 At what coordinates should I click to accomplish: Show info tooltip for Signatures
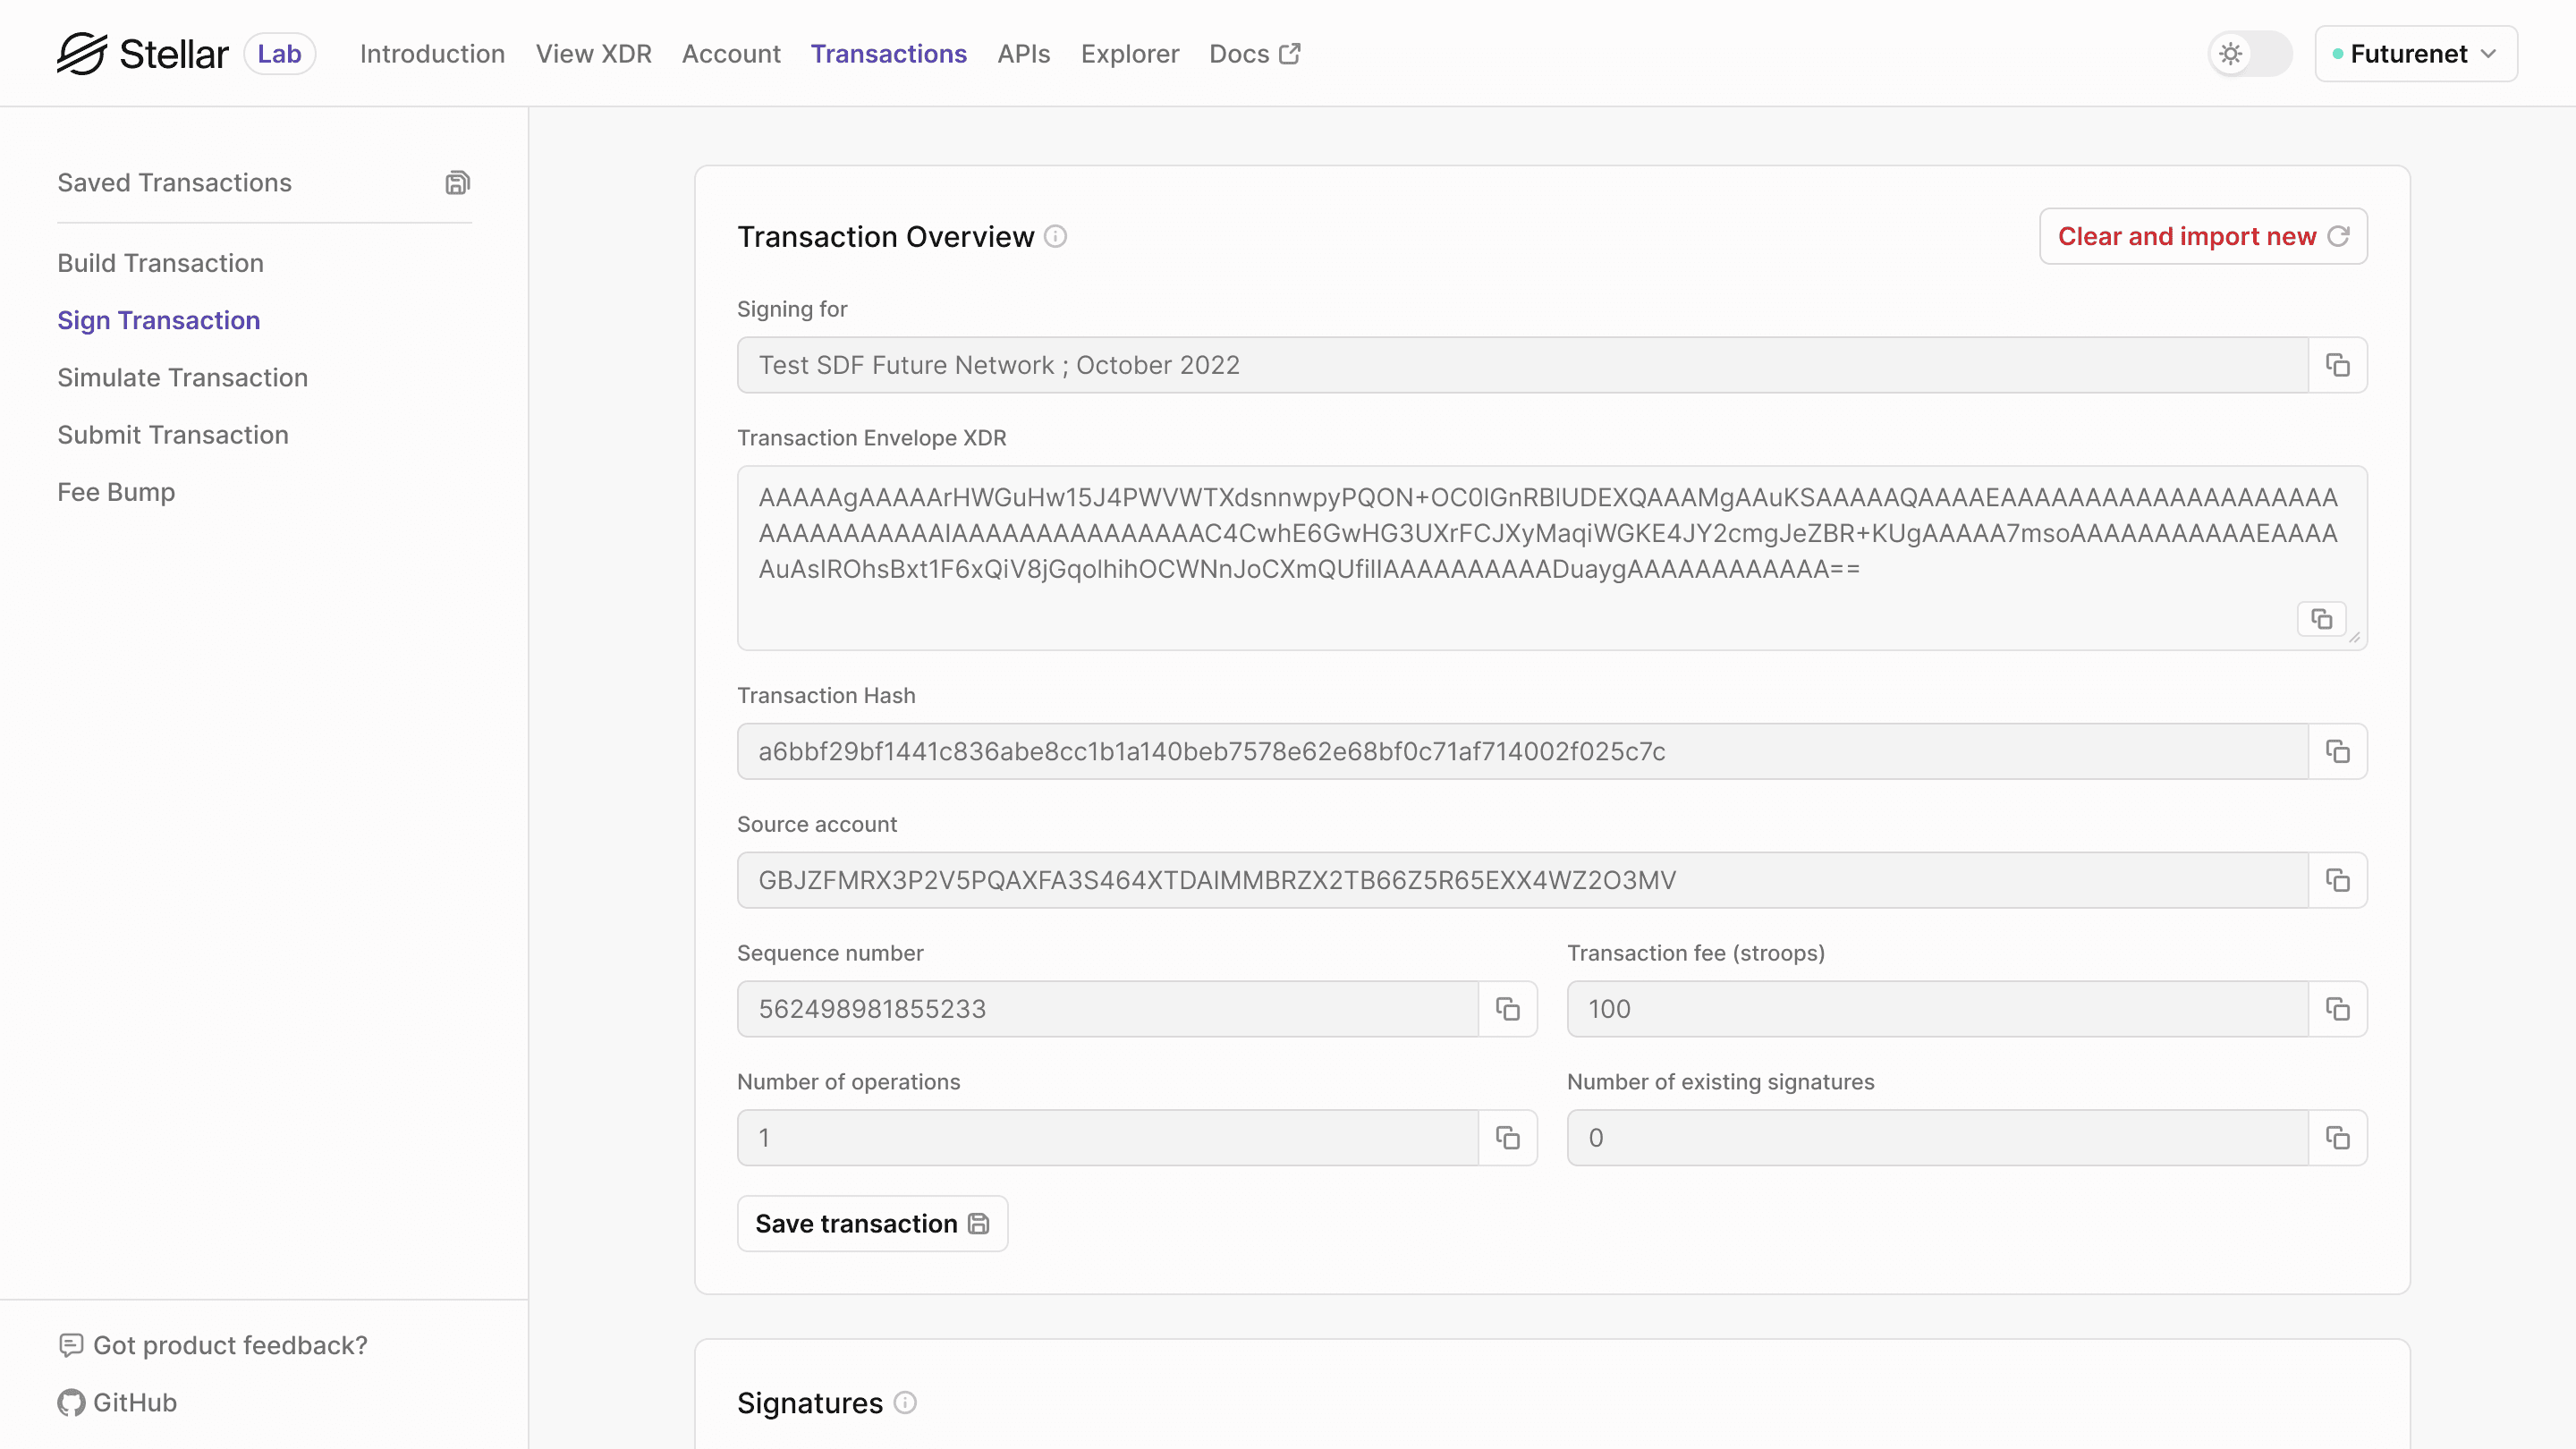coord(905,1403)
